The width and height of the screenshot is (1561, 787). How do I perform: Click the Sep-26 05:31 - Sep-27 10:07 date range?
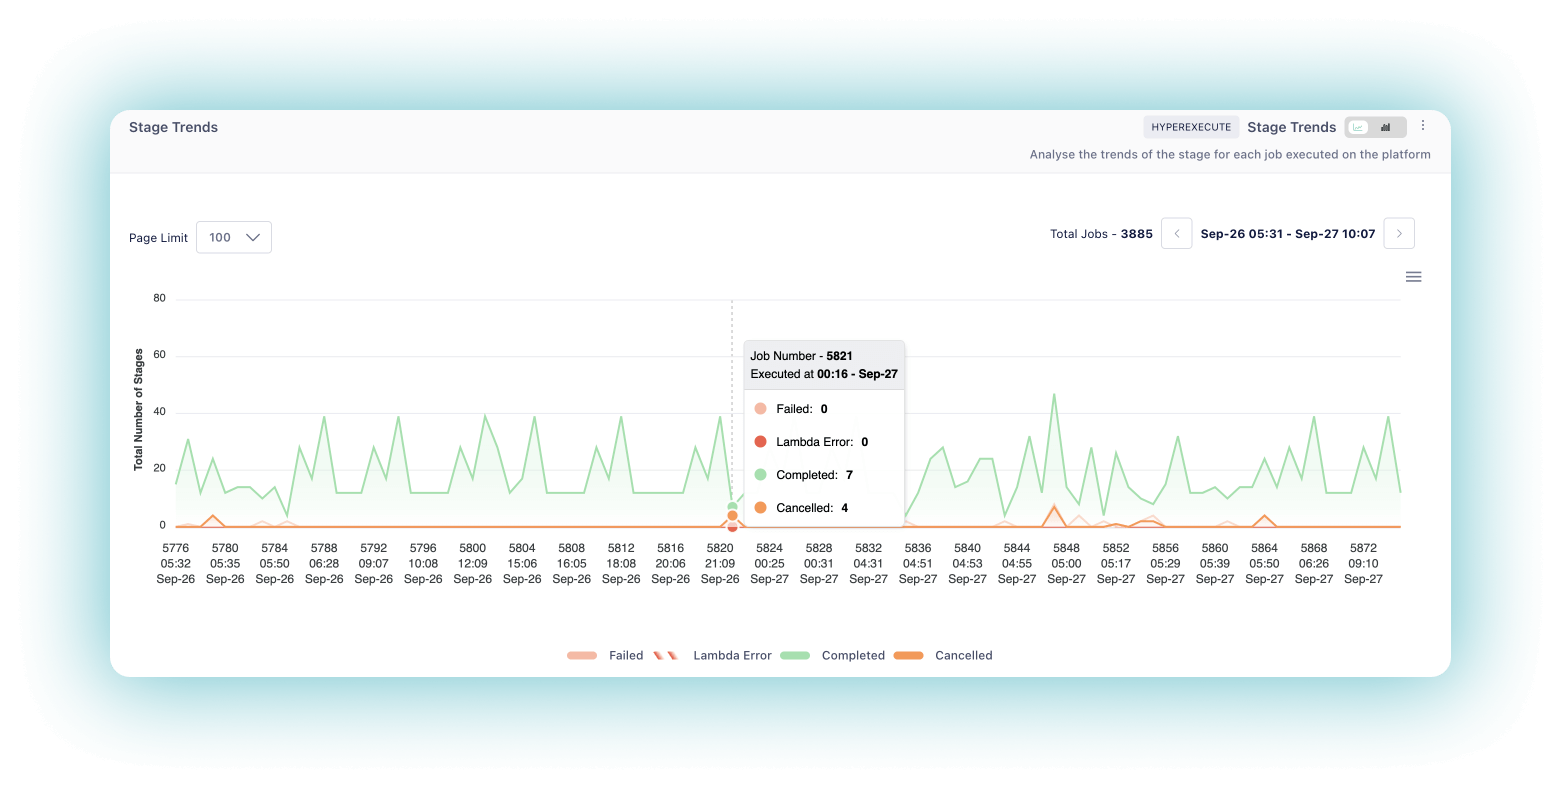pyautogui.click(x=1287, y=234)
